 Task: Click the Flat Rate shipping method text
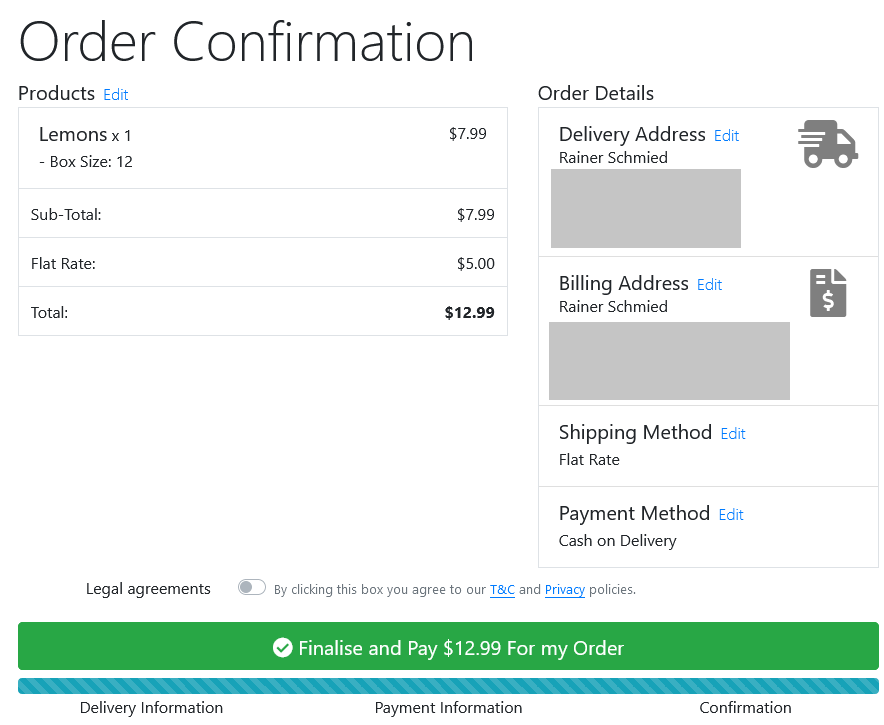click(x=589, y=459)
